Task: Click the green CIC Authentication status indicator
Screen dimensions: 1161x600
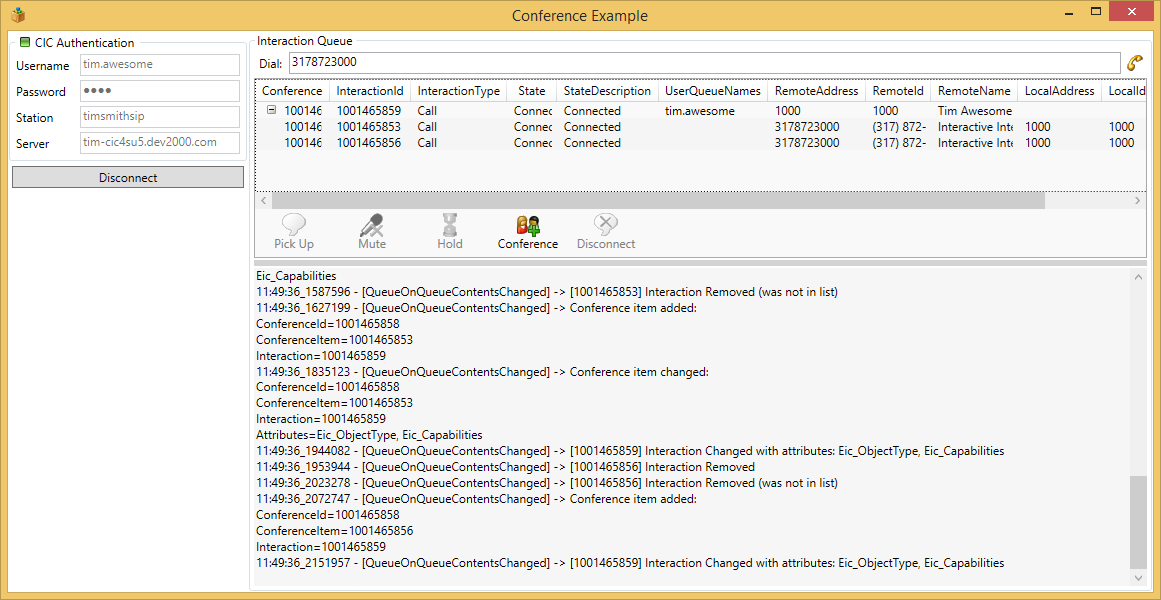Action: (x=25, y=42)
